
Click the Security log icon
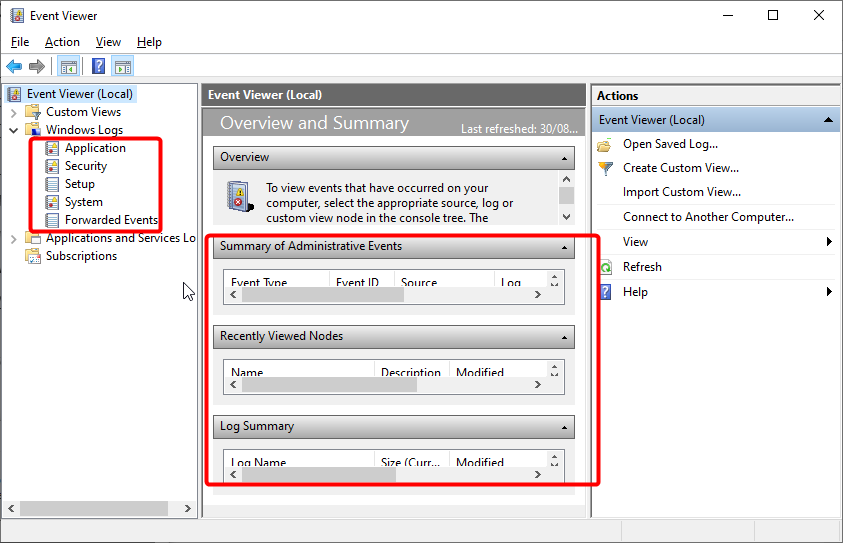(x=52, y=166)
